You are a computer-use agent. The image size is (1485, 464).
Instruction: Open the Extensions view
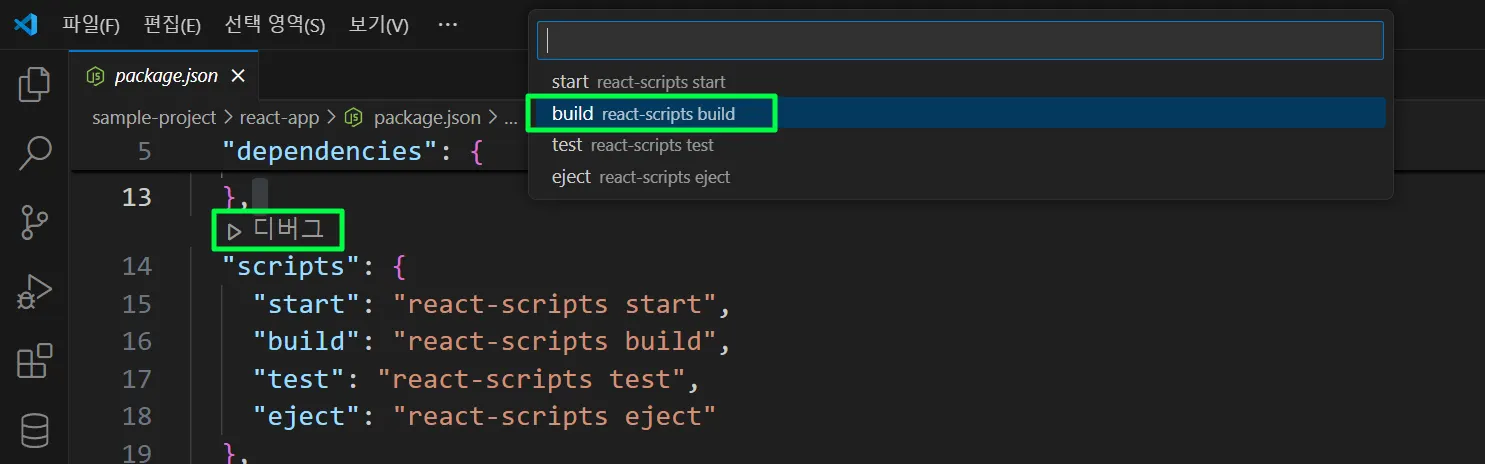35,361
